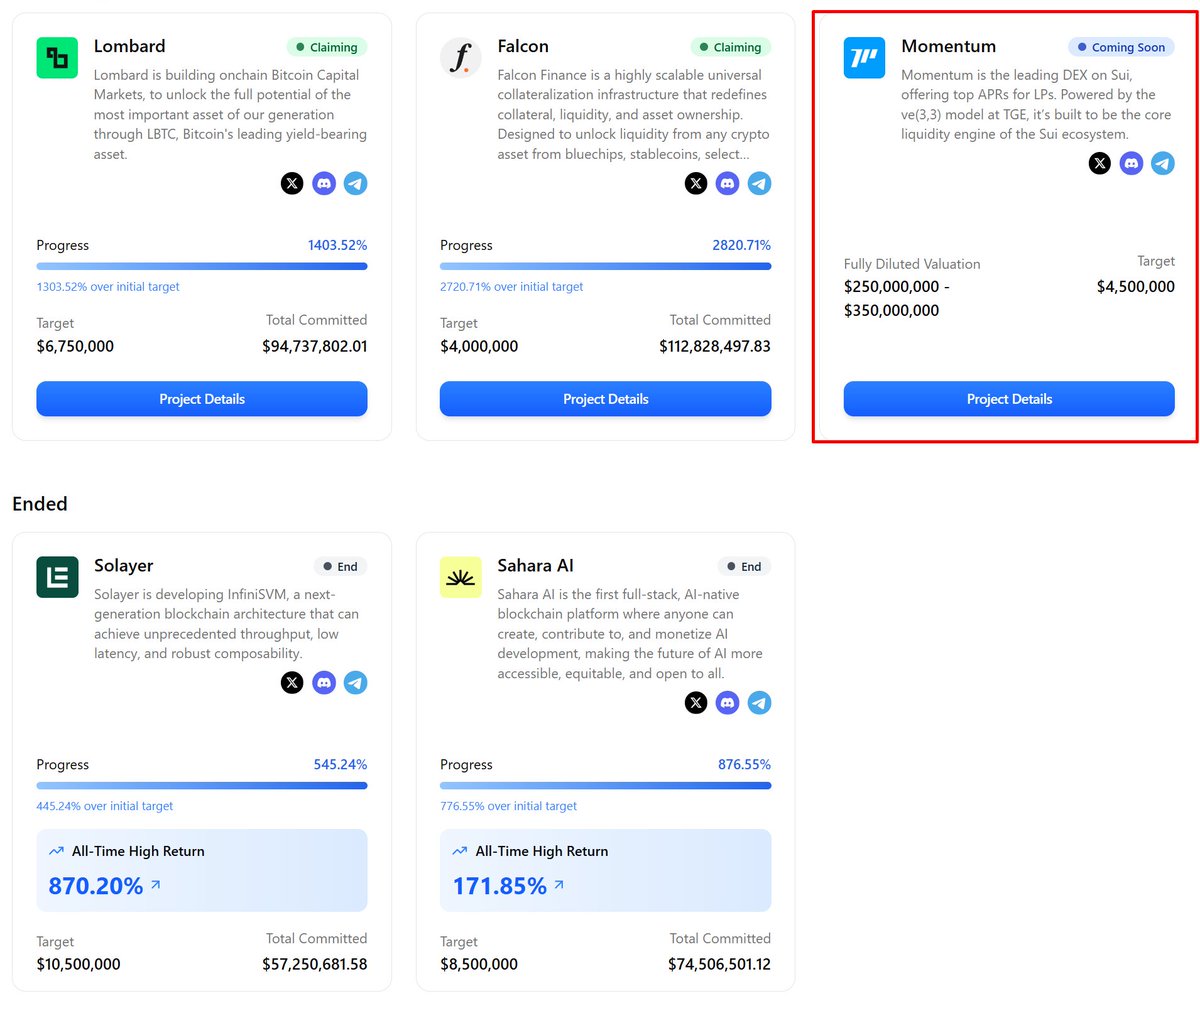Open Sahara AI's Discord link
The image size is (1200, 1023).
point(728,703)
